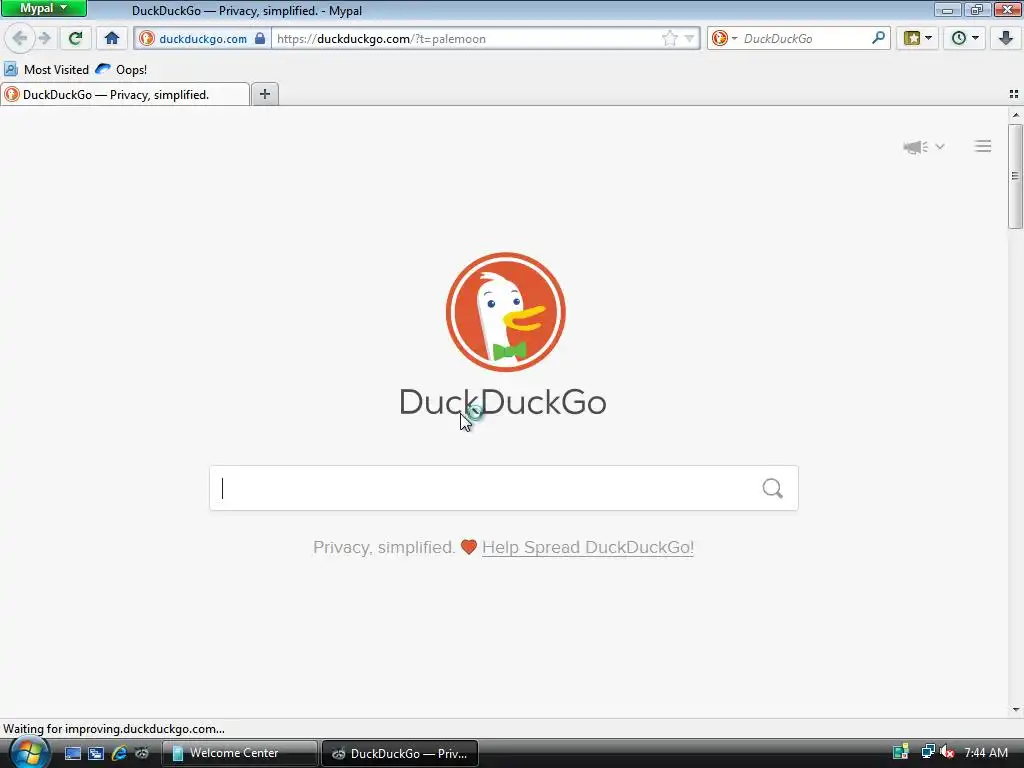Image resolution: width=1024 pixels, height=768 pixels.
Task: Click the megaphone announcements icon
Action: click(x=916, y=146)
